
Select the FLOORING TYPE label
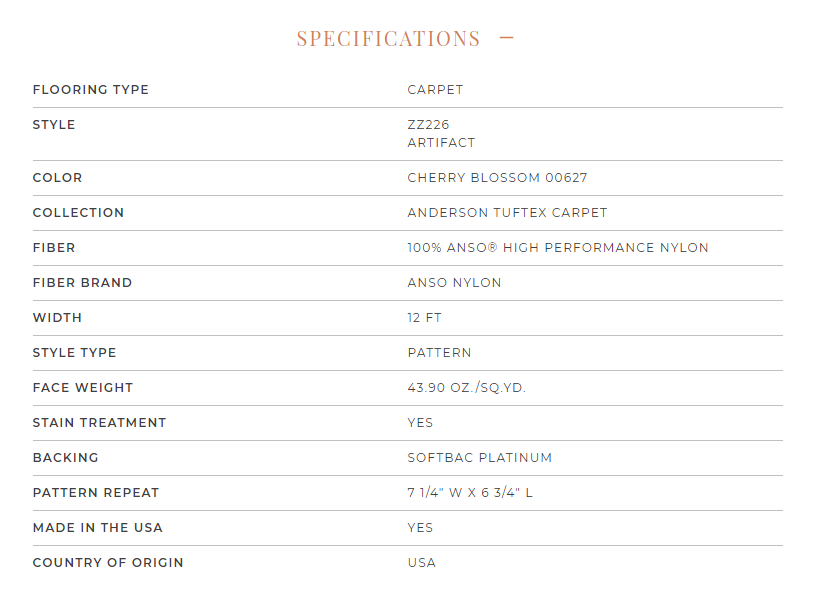[91, 90]
